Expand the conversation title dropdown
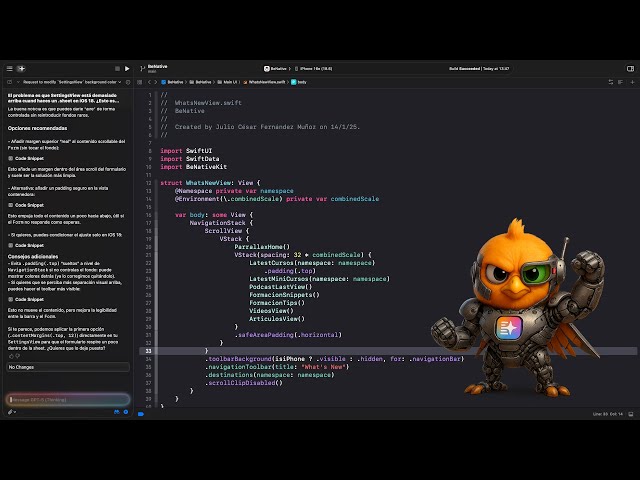640x480 pixels. pos(72,82)
